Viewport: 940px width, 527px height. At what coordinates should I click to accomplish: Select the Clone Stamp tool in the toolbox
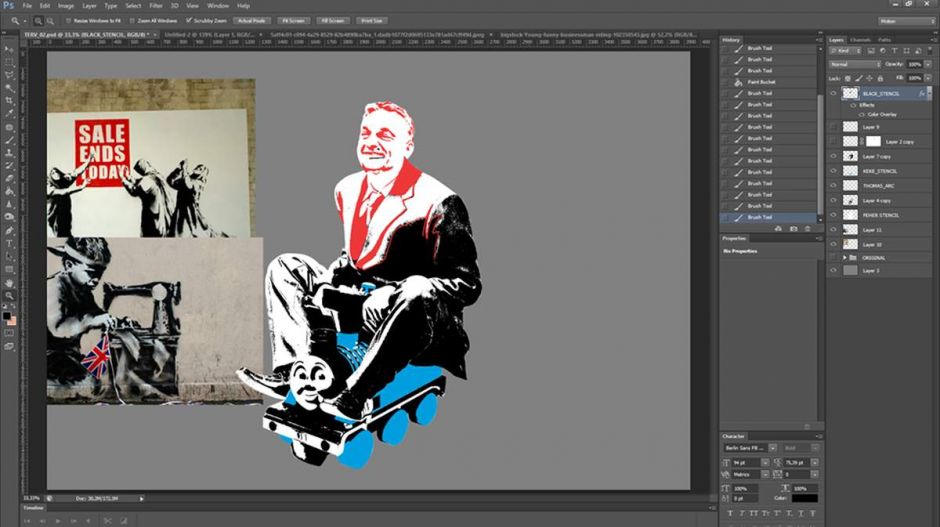[9, 152]
